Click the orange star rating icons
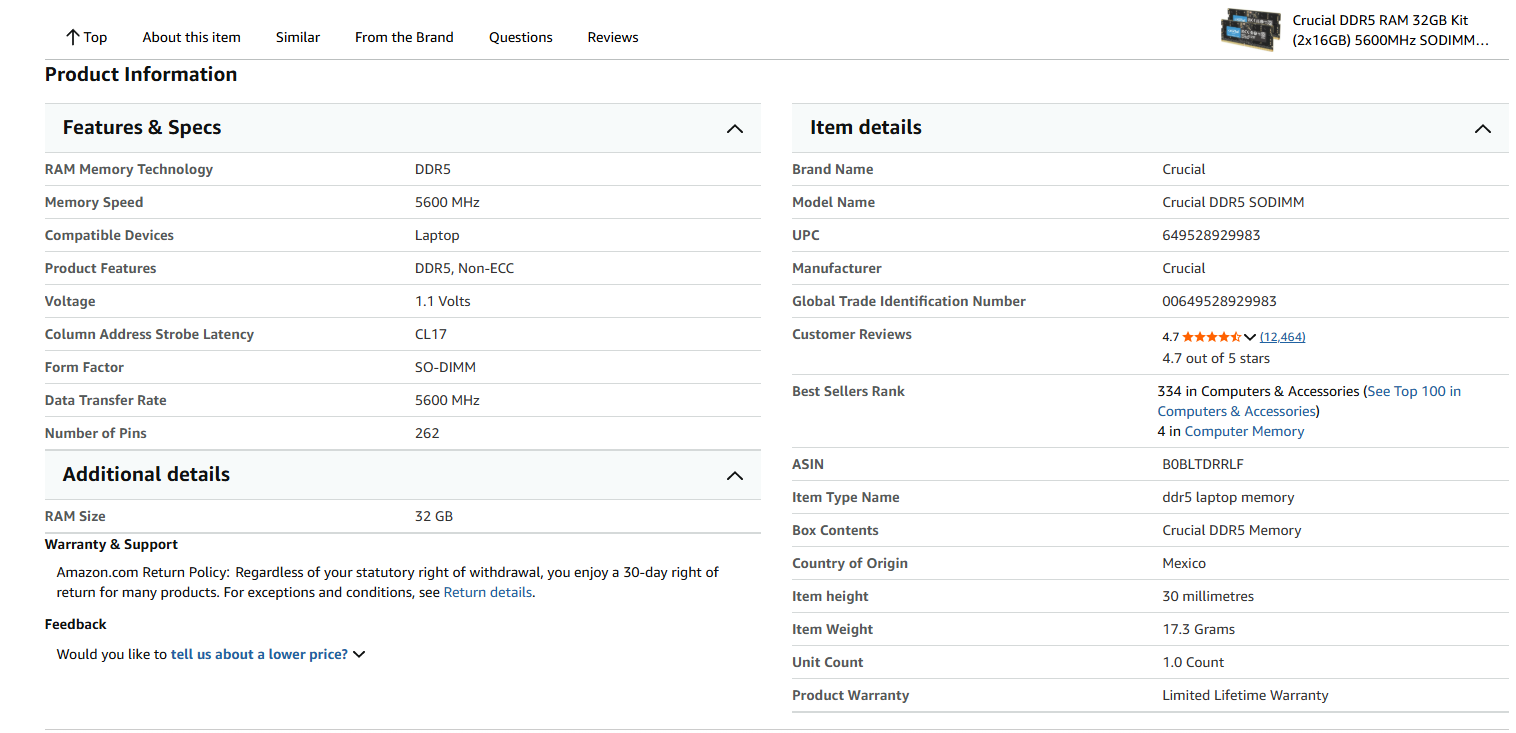 tap(1211, 337)
